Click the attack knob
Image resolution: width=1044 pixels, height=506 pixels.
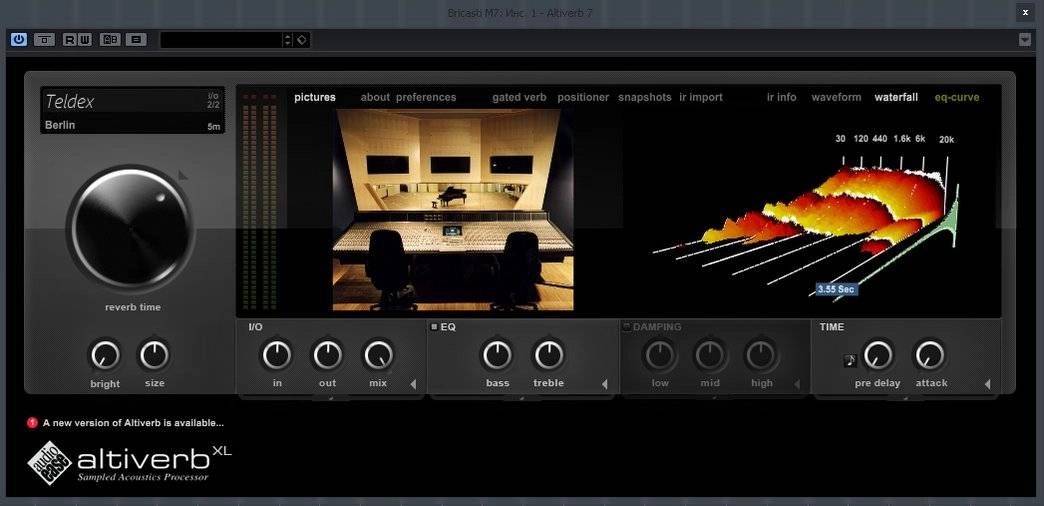[930, 356]
